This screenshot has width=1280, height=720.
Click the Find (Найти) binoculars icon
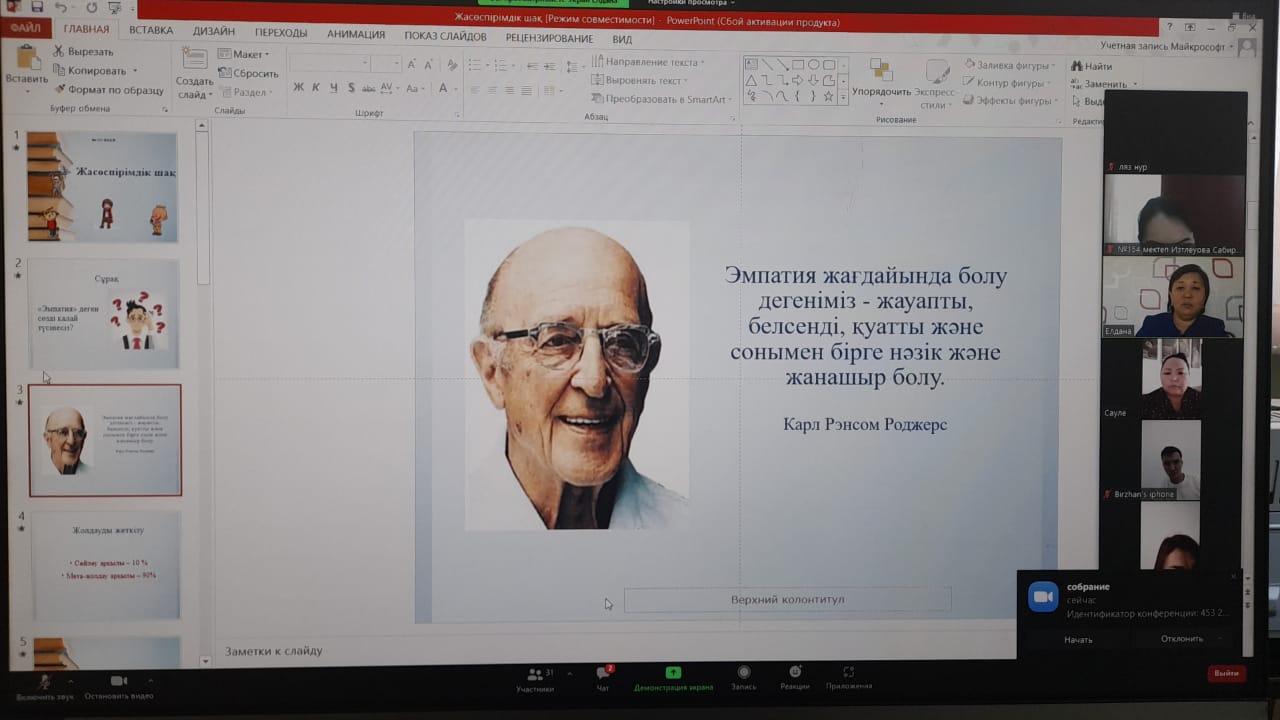[x=1076, y=67]
